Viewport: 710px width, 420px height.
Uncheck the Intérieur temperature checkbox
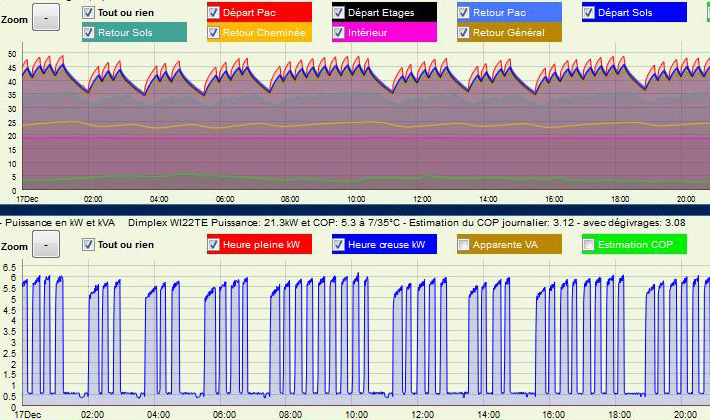click(x=339, y=33)
